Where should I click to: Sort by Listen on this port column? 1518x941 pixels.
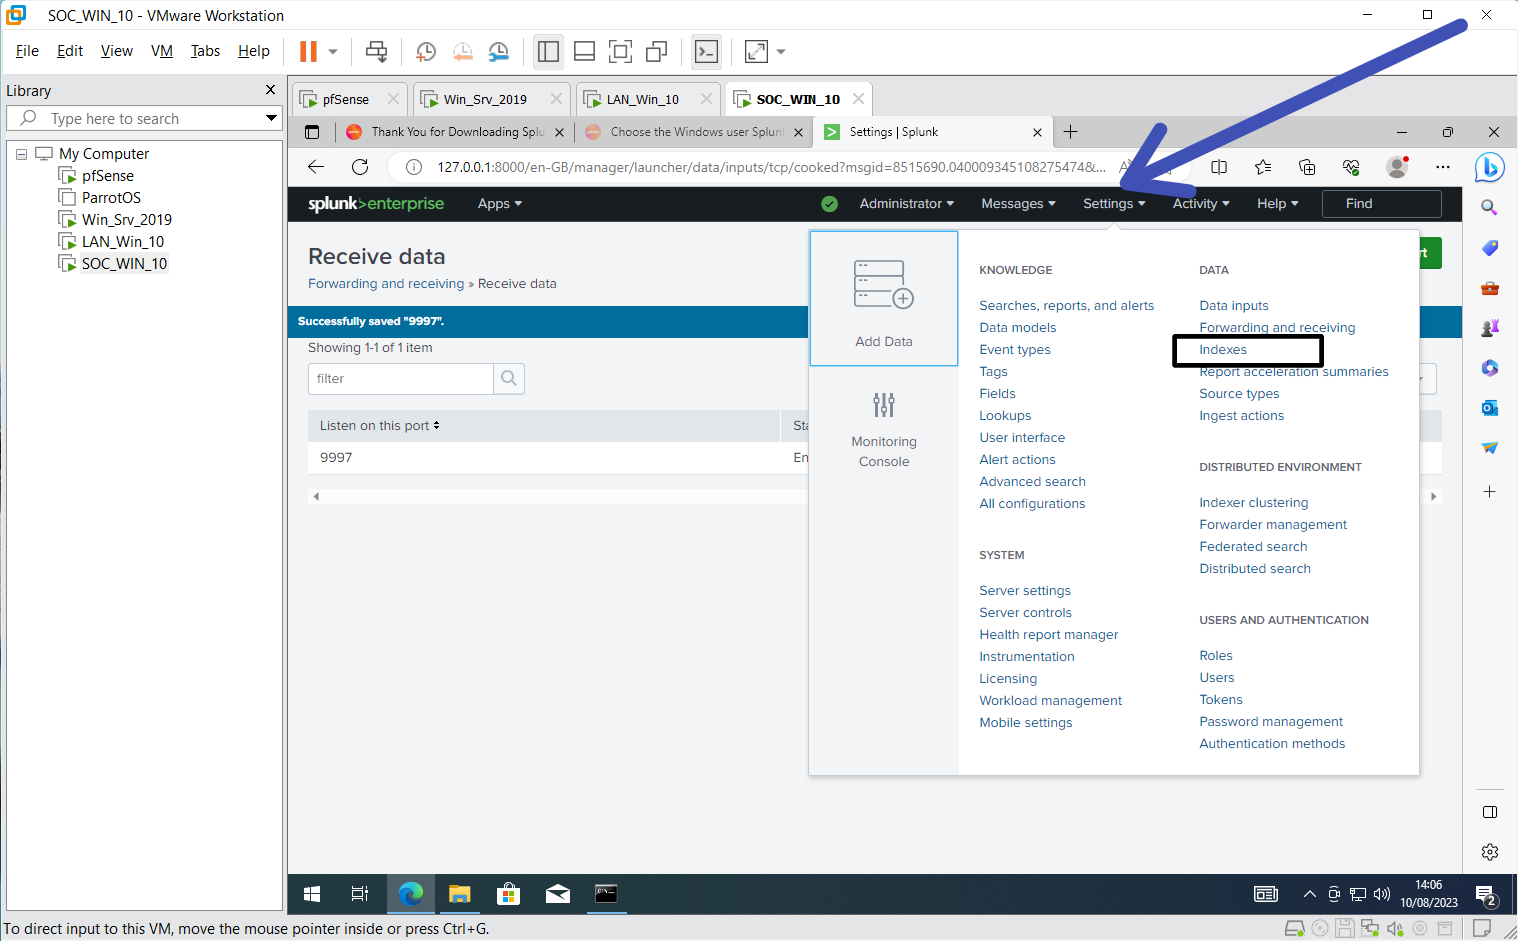point(379,426)
